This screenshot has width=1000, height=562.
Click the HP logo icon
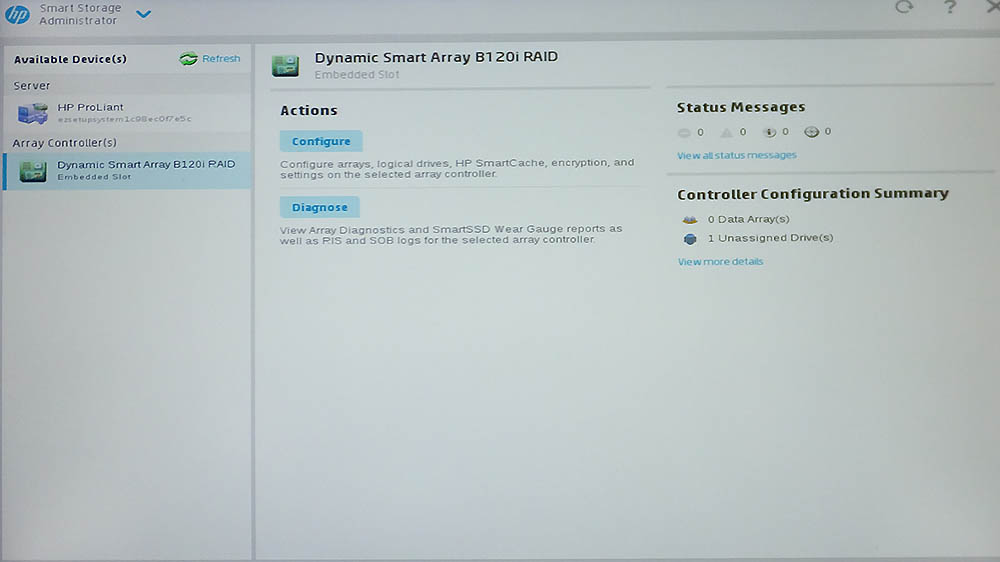pyautogui.click(x=17, y=13)
